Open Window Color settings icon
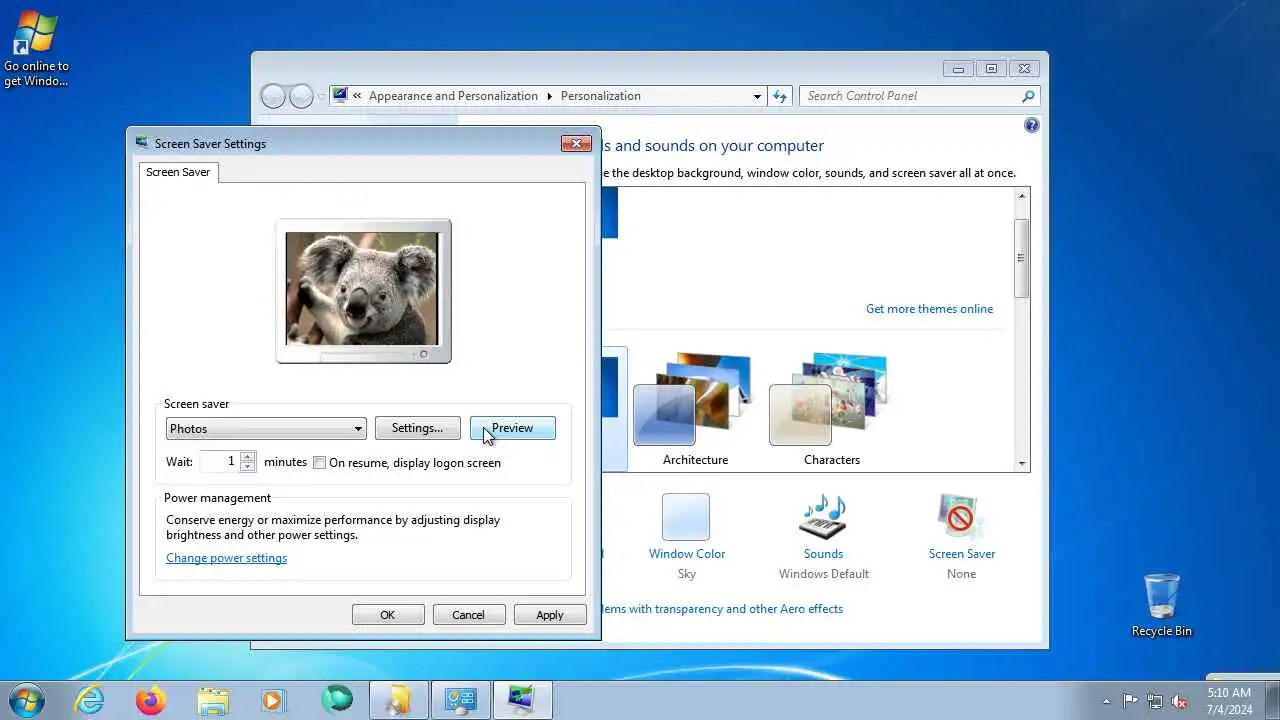The height and width of the screenshot is (720, 1280). (x=686, y=517)
